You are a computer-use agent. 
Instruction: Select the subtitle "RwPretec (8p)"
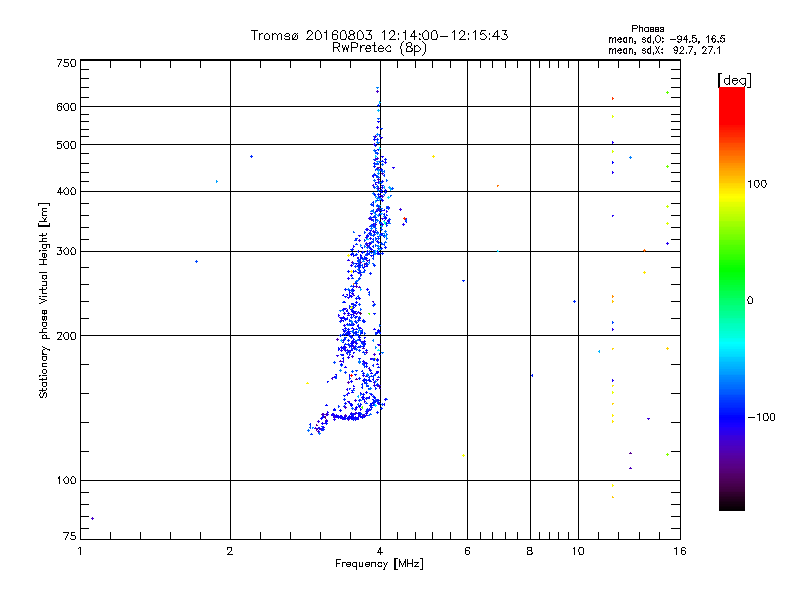(379, 48)
